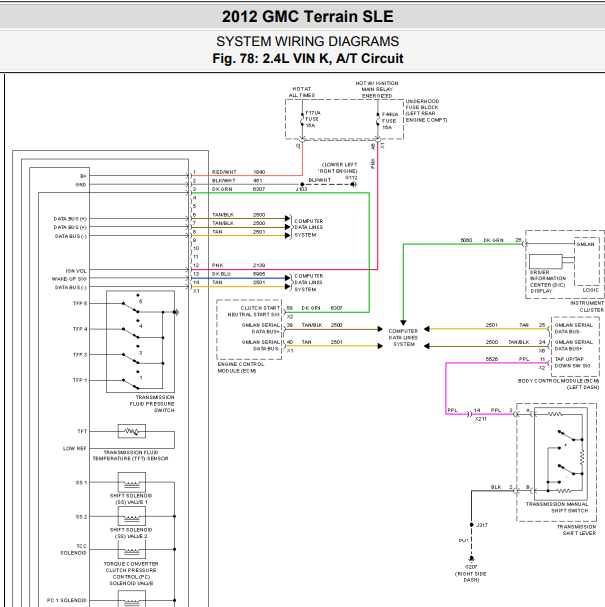605x607 pixels.
Task: Click the "Fig. 78: 2.4L VIN K, A/T Circuit" caption
Action: [x=308, y=58]
